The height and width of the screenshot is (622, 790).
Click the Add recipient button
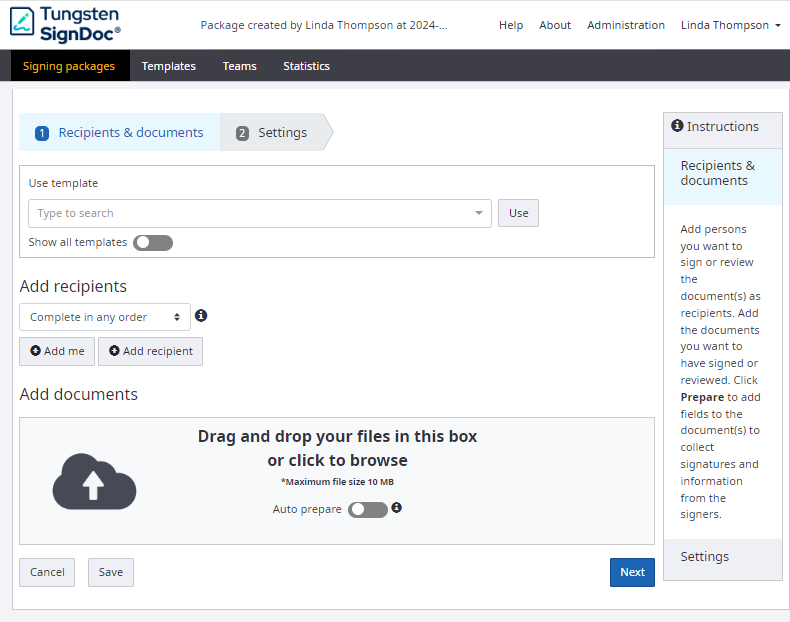click(x=150, y=351)
